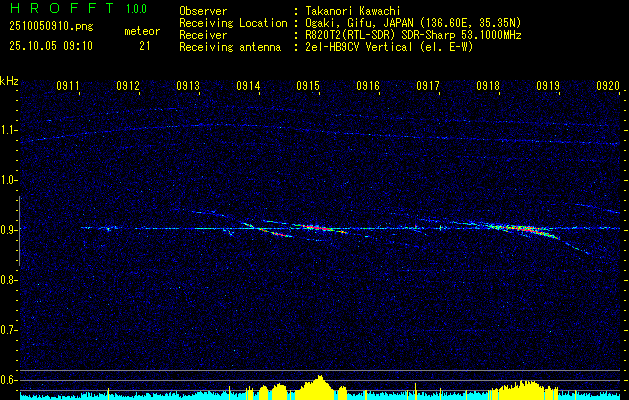Click the strong meteor echo between 0918 and 0919
Image resolution: width=629 pixels, height=400 pixels.
click(526, 230)
